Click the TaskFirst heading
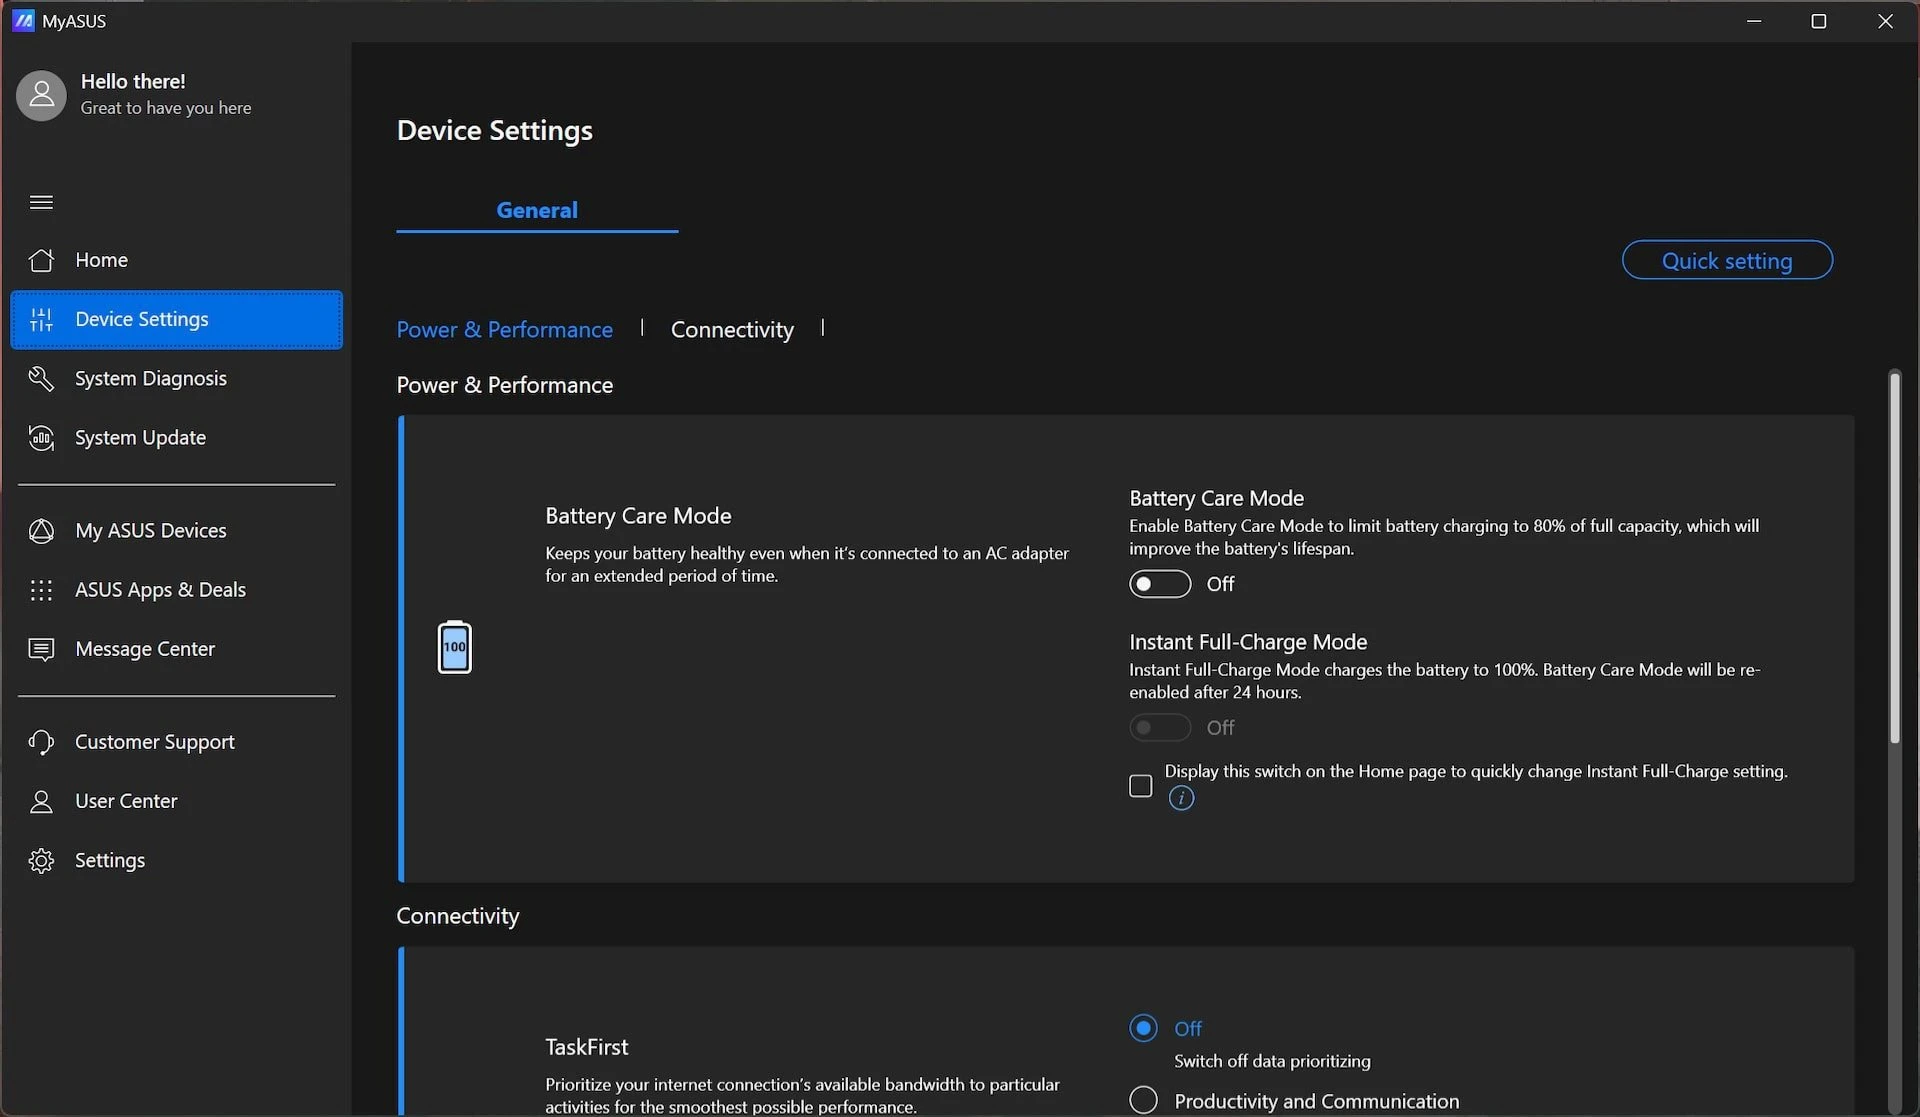Image resolution: width=1920 pixels, height=1117 pixels. click(x=586, y=1047)
